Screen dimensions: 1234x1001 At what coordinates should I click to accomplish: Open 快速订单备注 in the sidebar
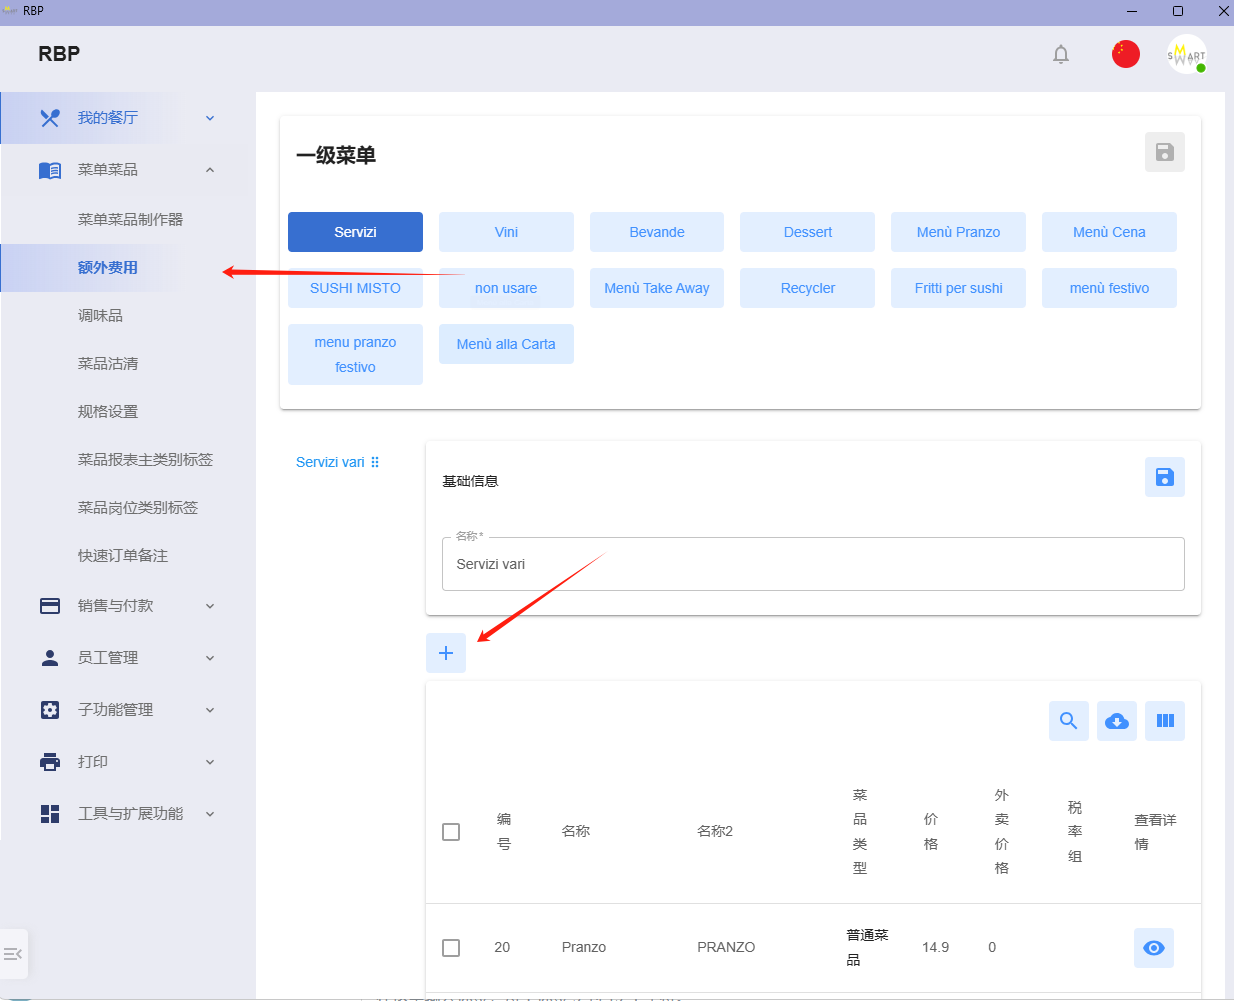point(123,556)
